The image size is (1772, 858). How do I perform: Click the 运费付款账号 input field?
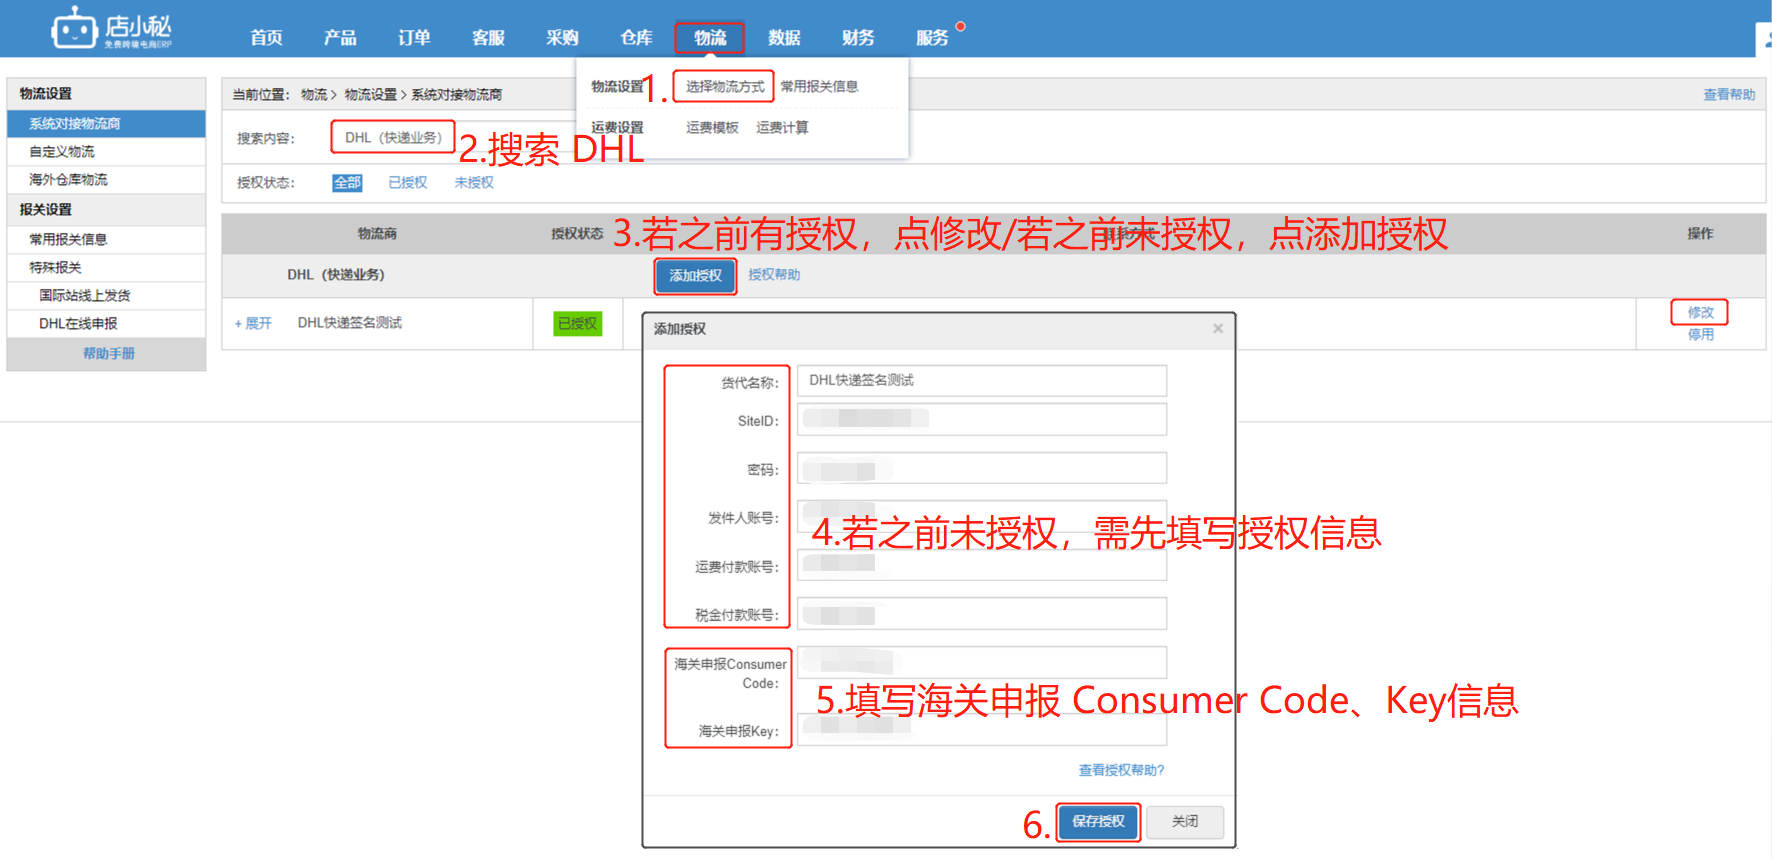[982, 565]
